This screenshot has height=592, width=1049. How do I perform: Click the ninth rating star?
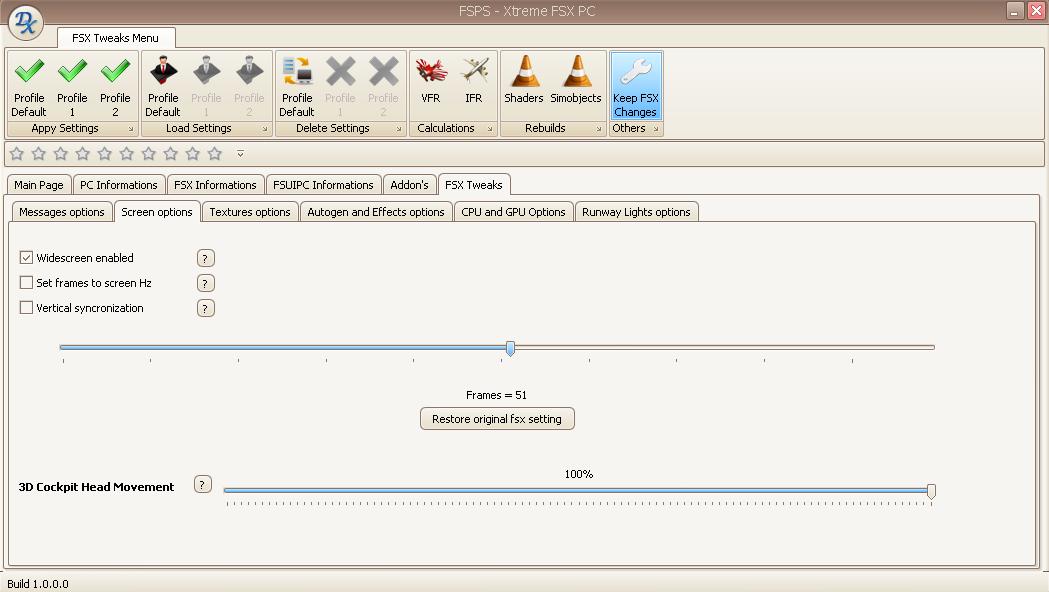[x=193, y=154]
